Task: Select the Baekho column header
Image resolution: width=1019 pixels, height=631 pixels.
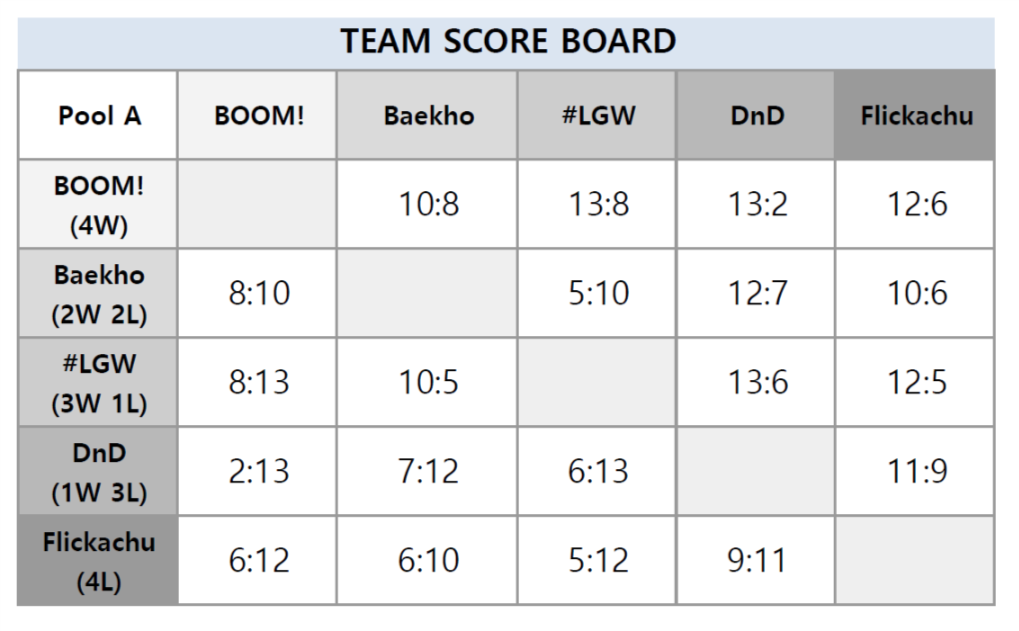Action: click(427, 115)
